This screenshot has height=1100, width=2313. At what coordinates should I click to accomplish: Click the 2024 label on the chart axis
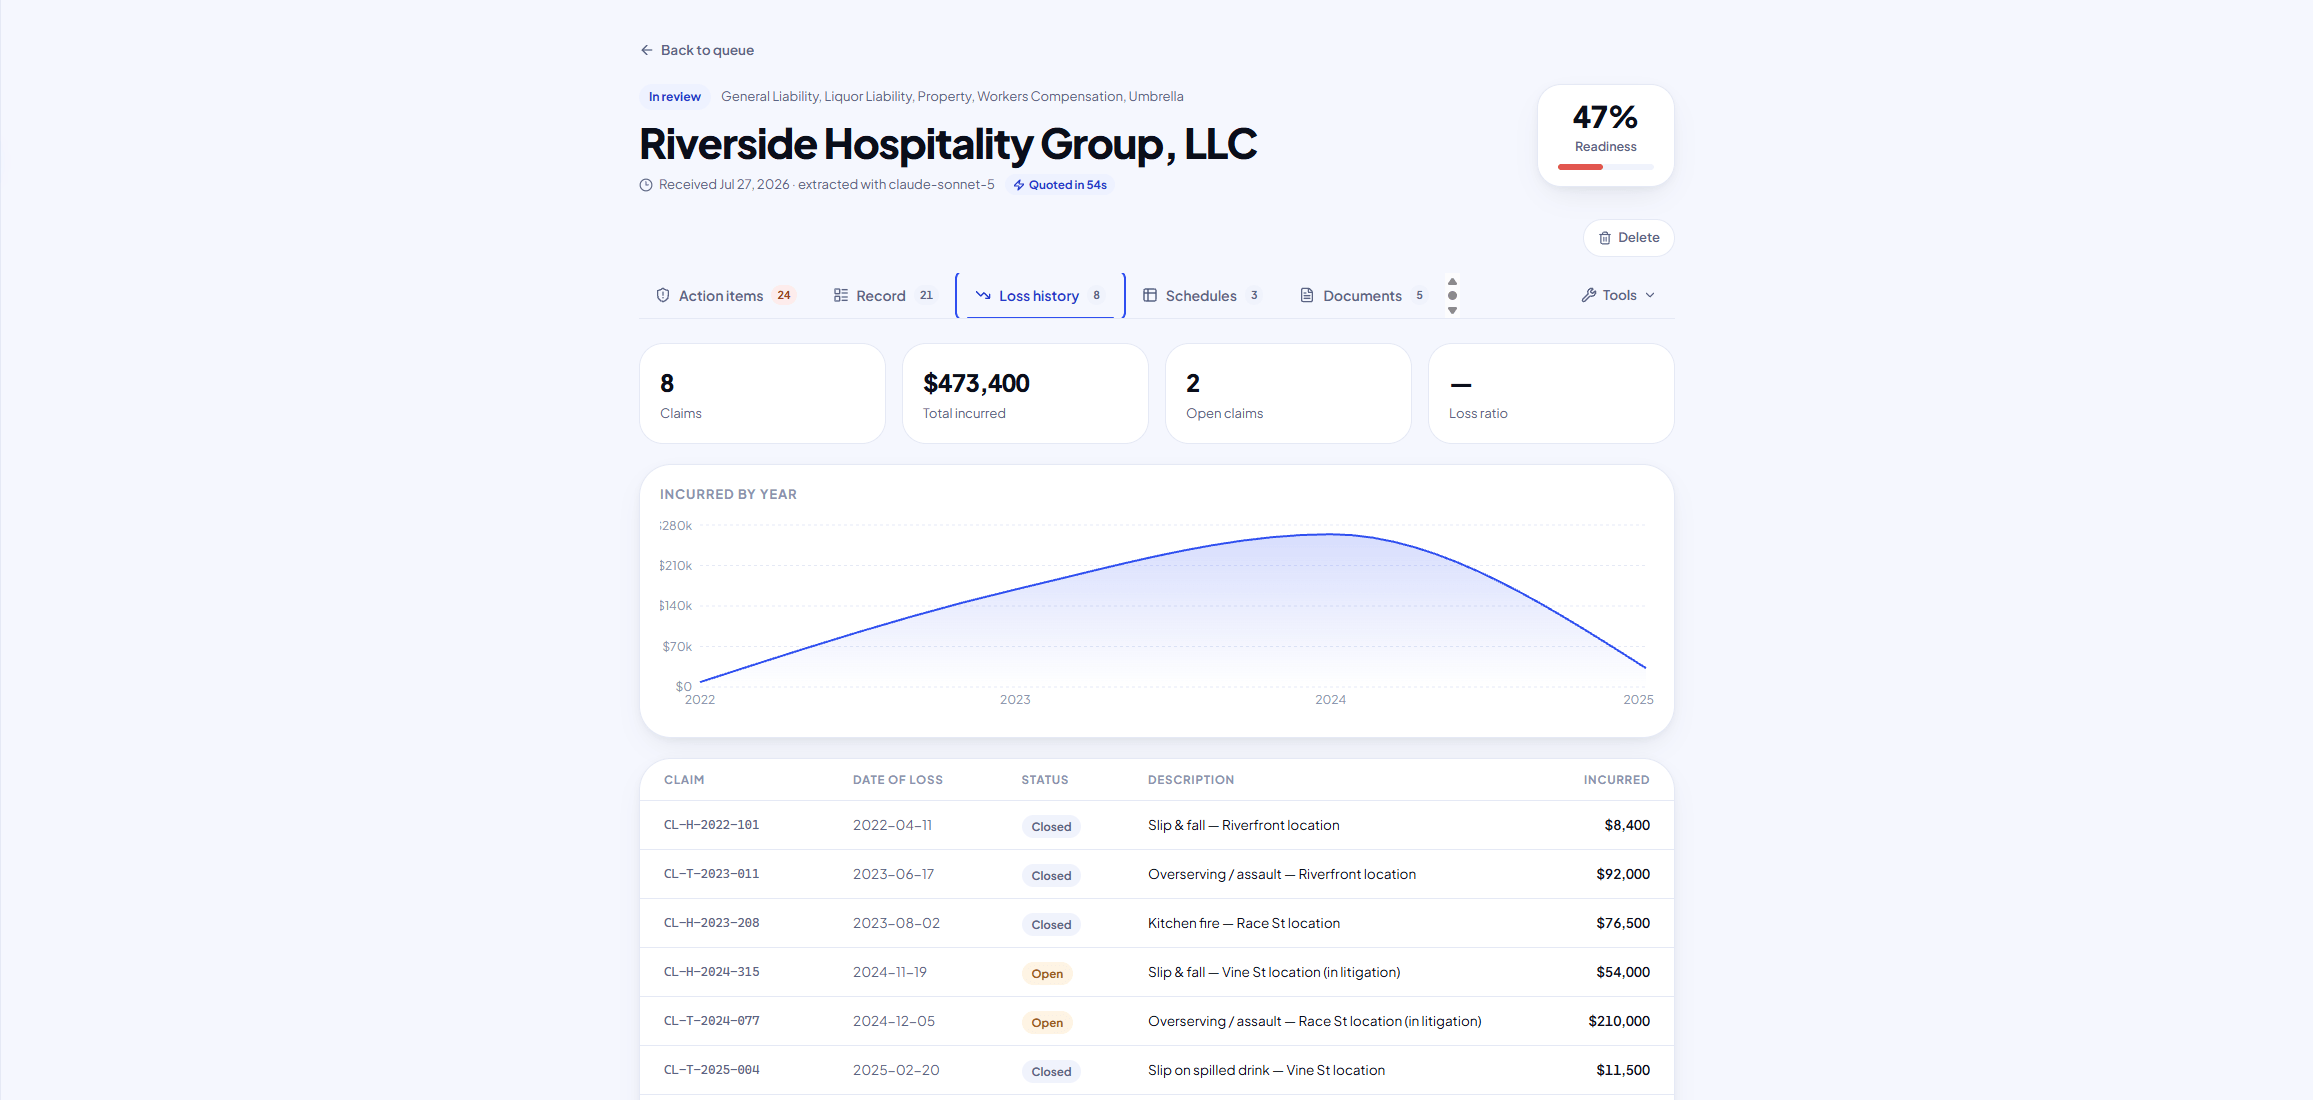tap(1330, 700)
